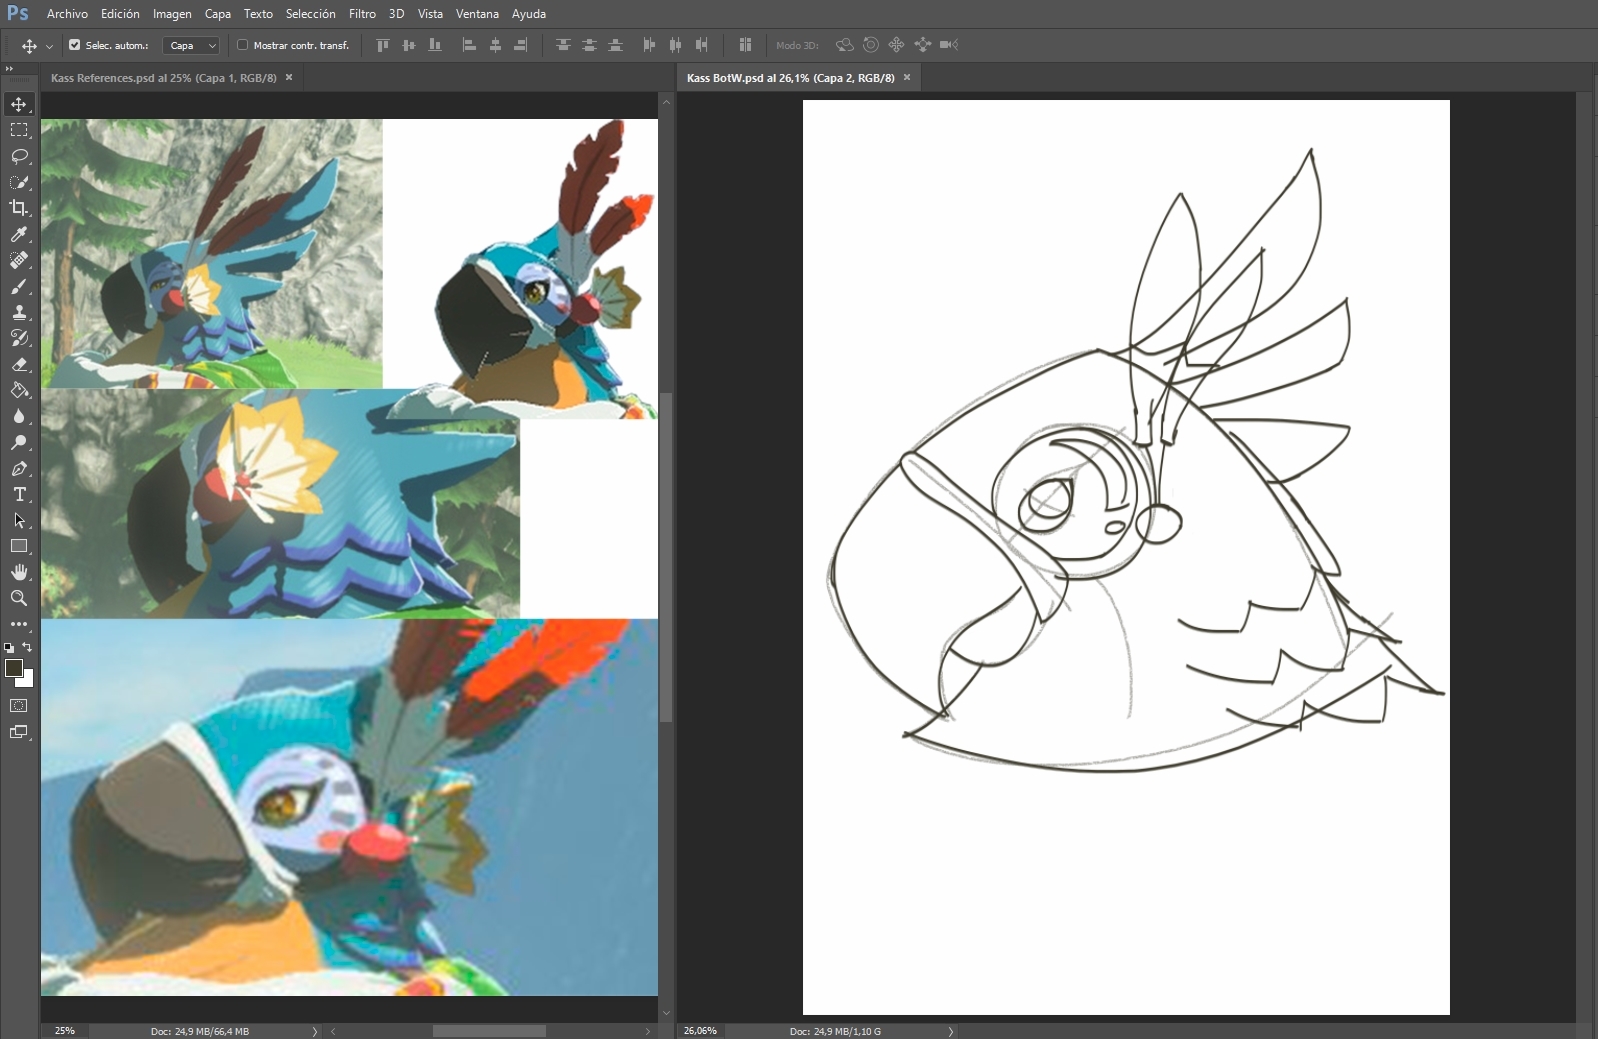Image resolution: width=1598 pixels, height=1039 pixels.
Task: Align bottom edges of layers
Action: 434,45
